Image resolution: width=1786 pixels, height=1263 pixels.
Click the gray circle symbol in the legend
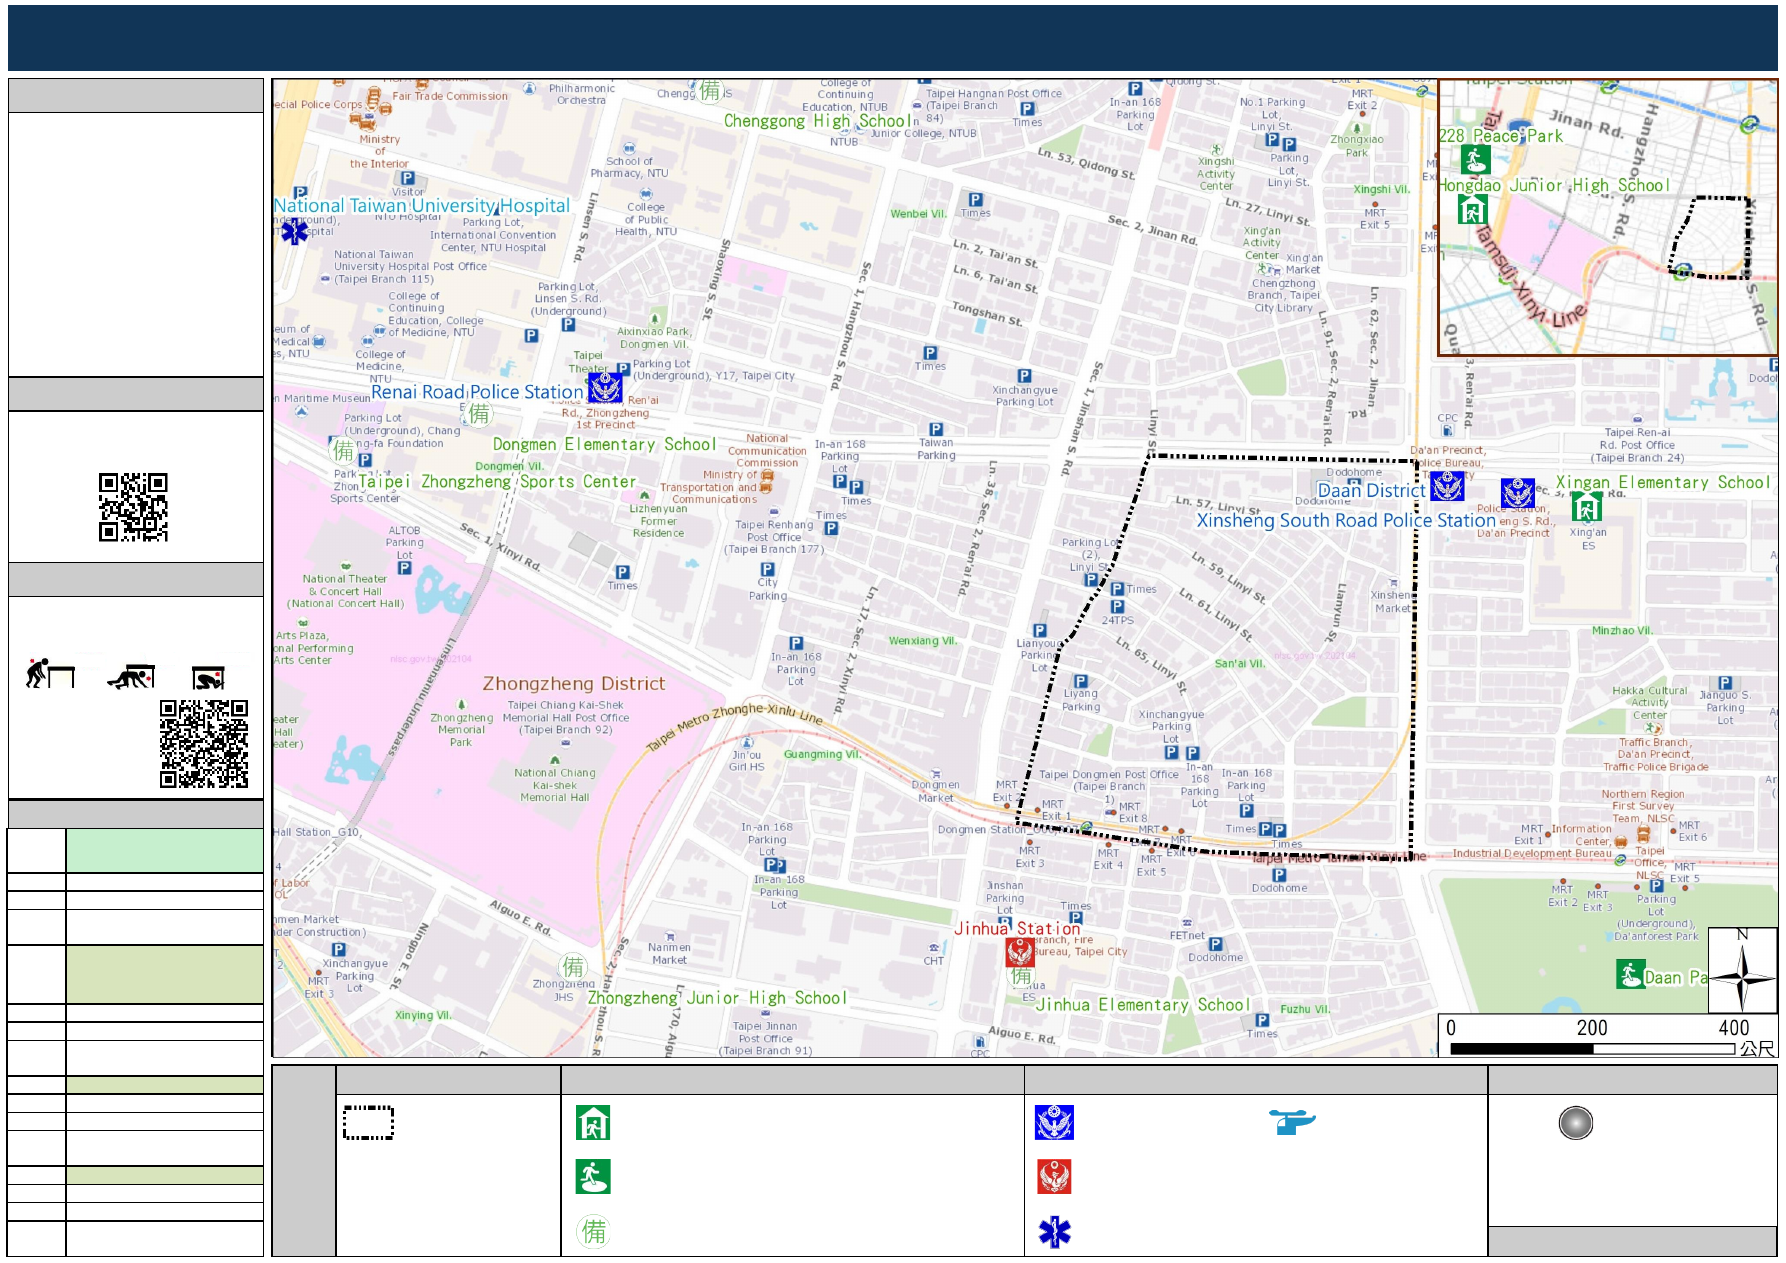click(1575, 1123)
